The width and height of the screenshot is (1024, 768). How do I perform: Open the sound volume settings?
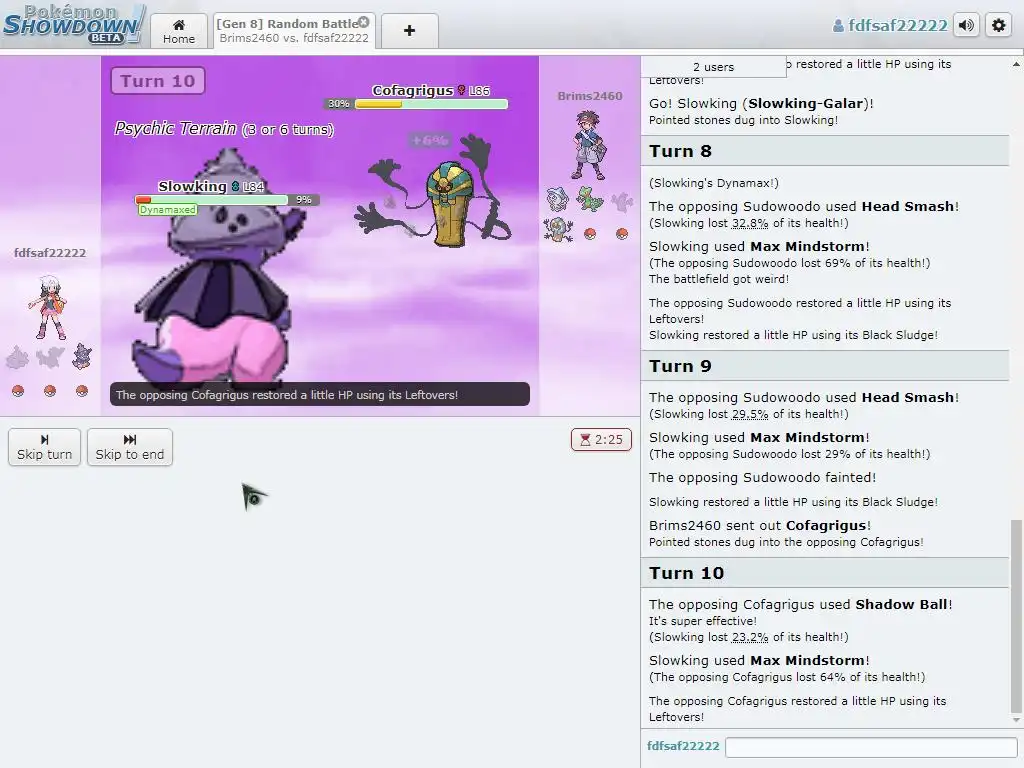pyautogui.click(x=967, y=25)
